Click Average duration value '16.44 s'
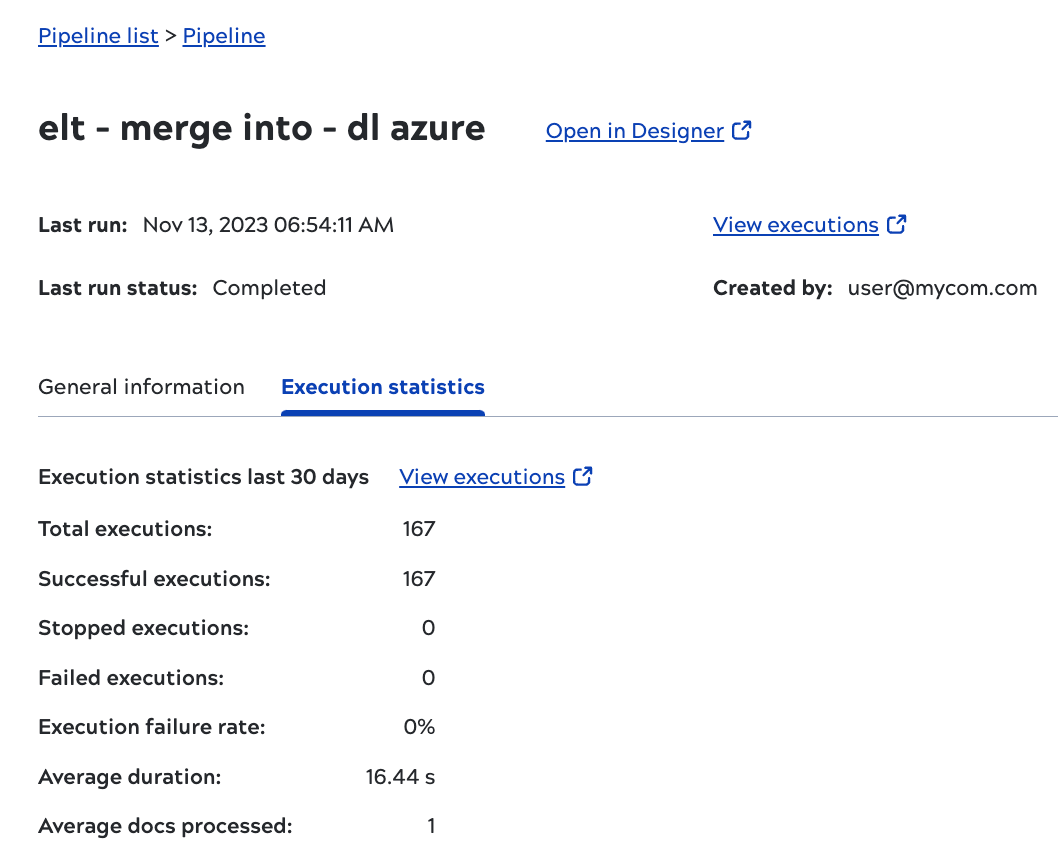1058x864 pixels. [400, 777]
